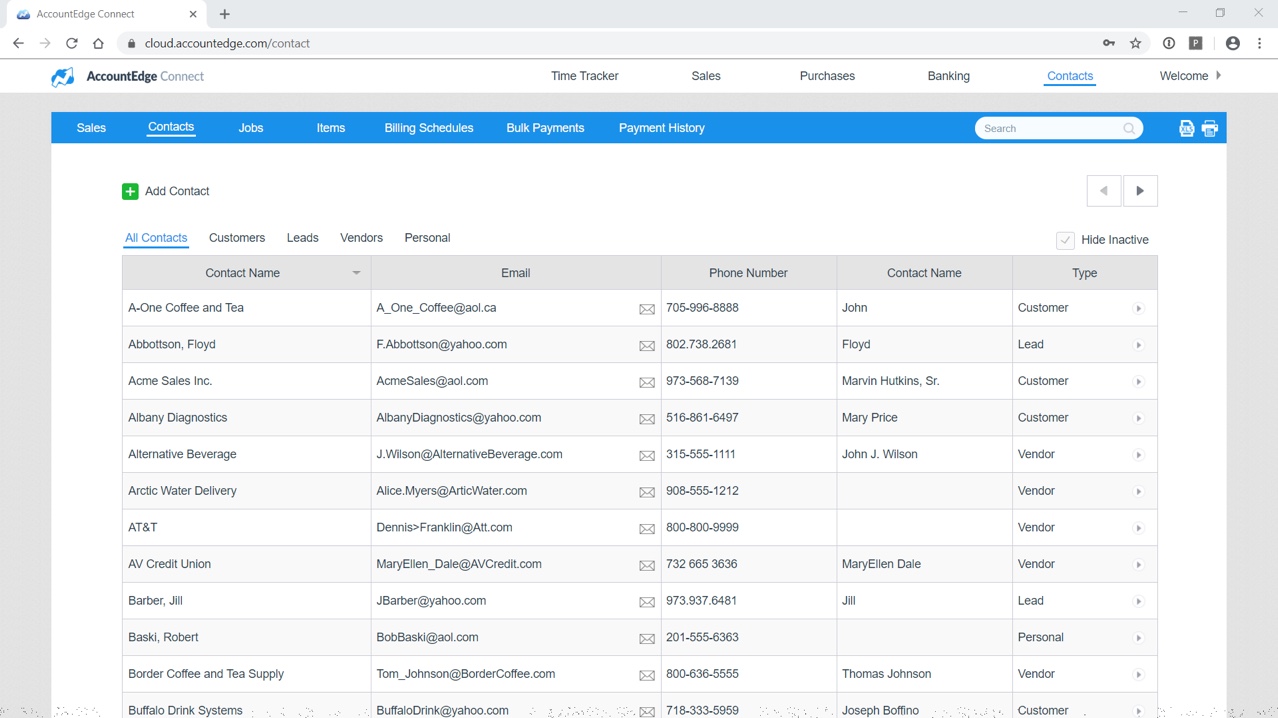Viewport: 1278px width, 718px height.
Task: Open Banking in the top menu
Action: click(948, 76)
